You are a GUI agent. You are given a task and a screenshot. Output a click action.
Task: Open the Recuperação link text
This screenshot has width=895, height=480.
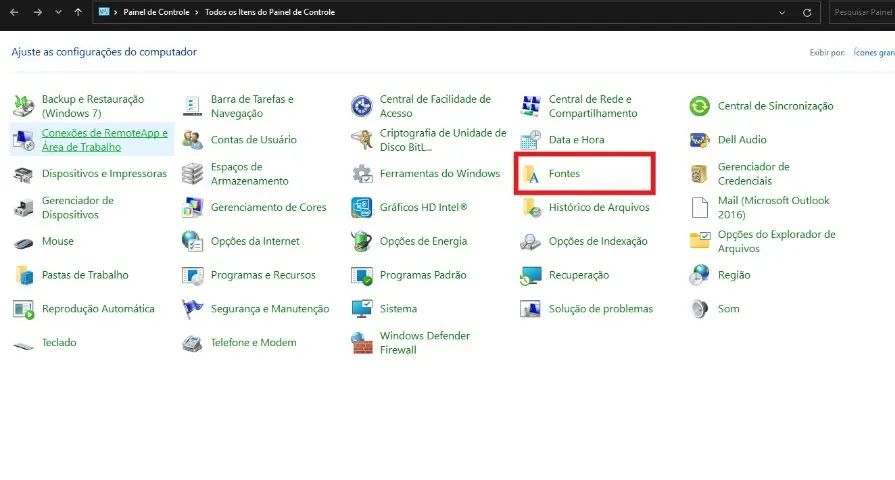click(579, 275)
